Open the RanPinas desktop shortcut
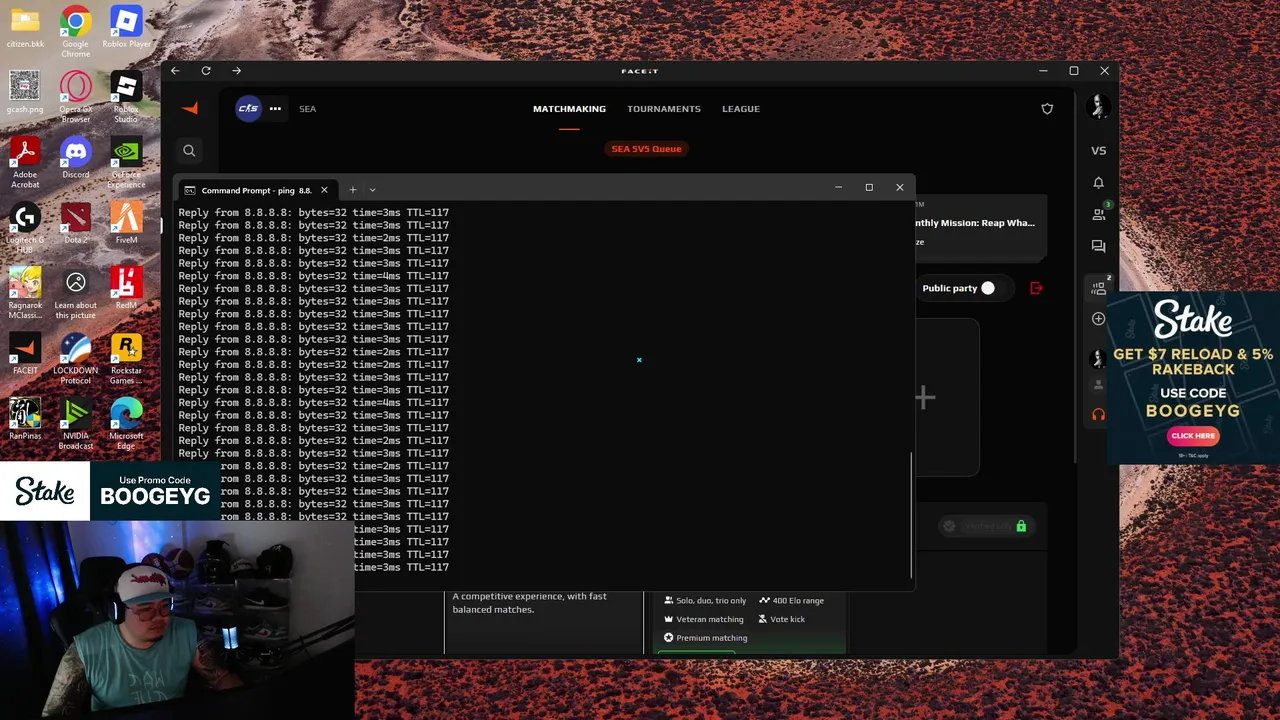This screenshot has height=720, width=1280. pos(25,420)
